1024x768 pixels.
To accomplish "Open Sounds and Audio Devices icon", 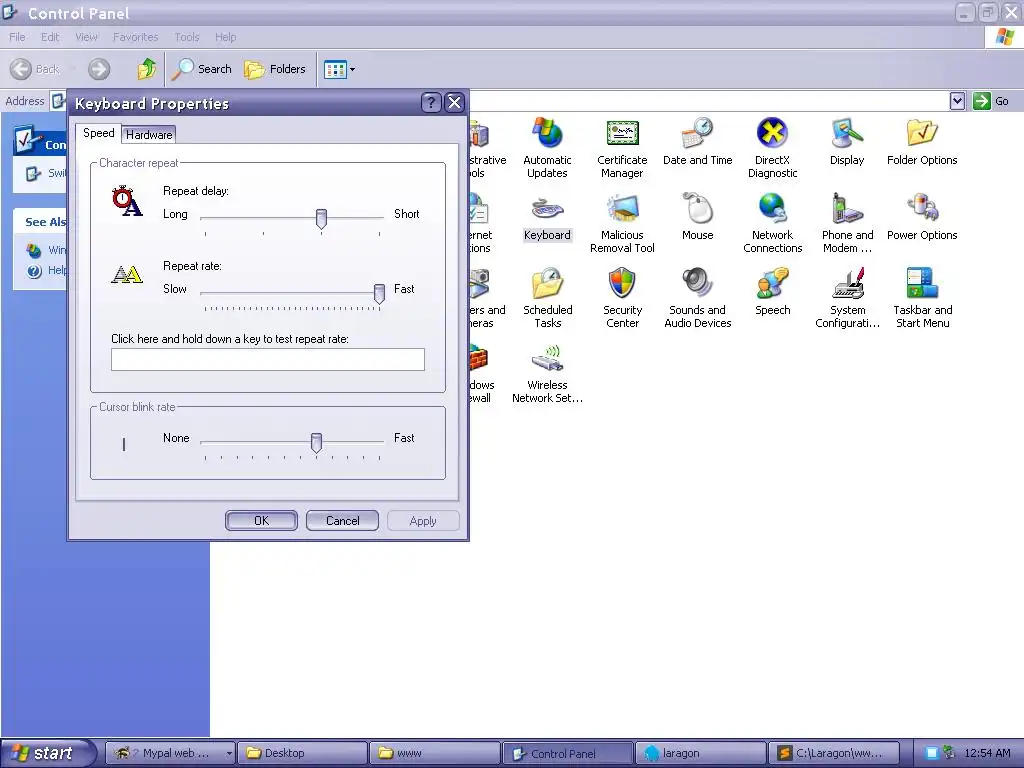I will point(697,298).
